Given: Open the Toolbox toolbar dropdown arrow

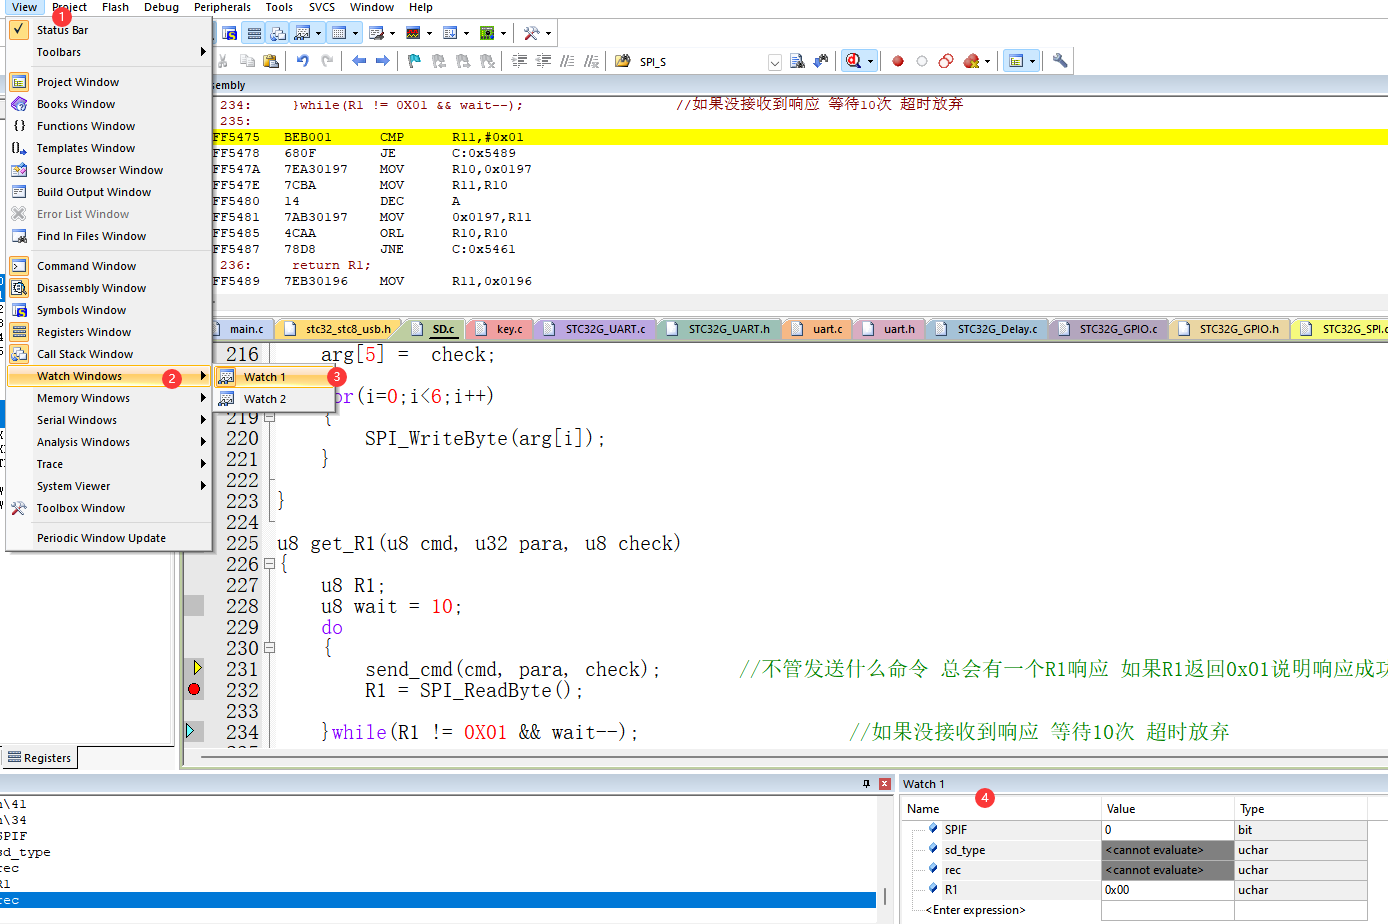Looking at the screenshot, I should coord(548,33).
